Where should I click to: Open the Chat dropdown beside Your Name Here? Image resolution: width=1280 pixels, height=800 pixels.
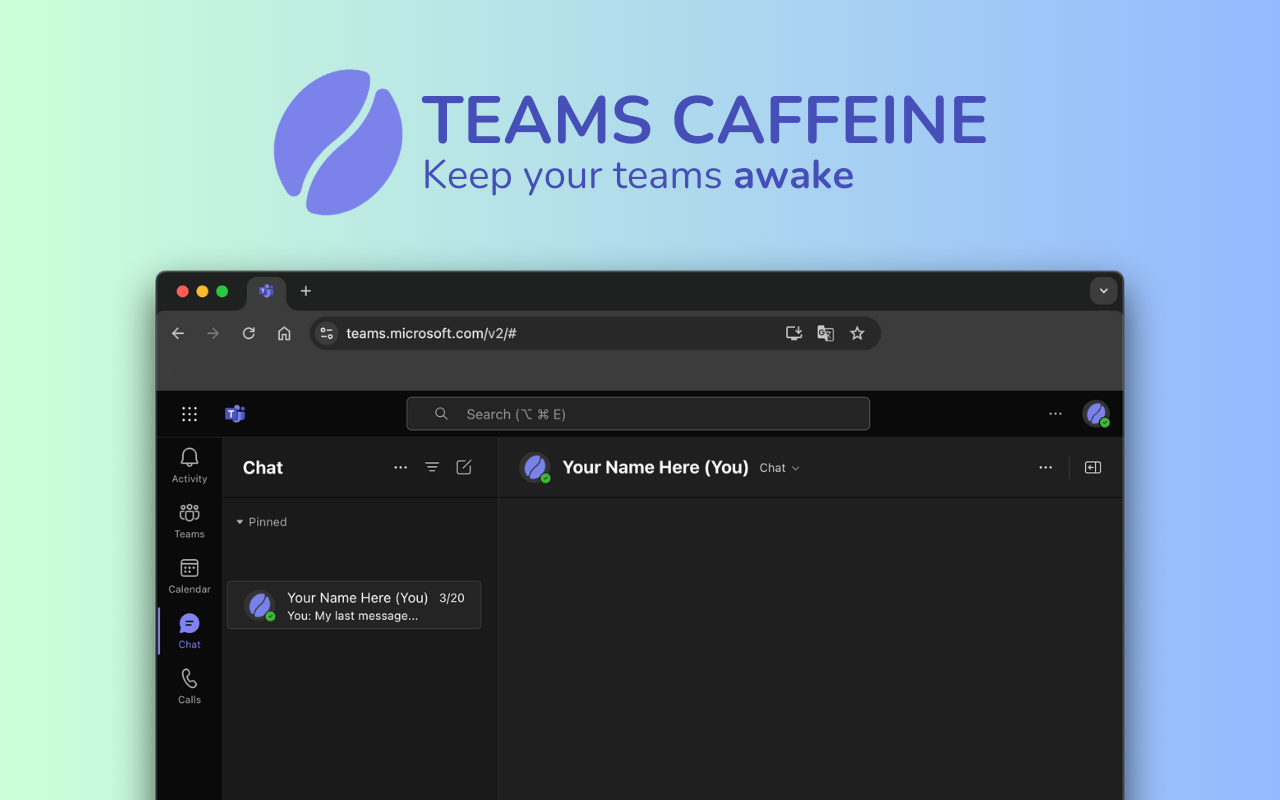point(779,467)
